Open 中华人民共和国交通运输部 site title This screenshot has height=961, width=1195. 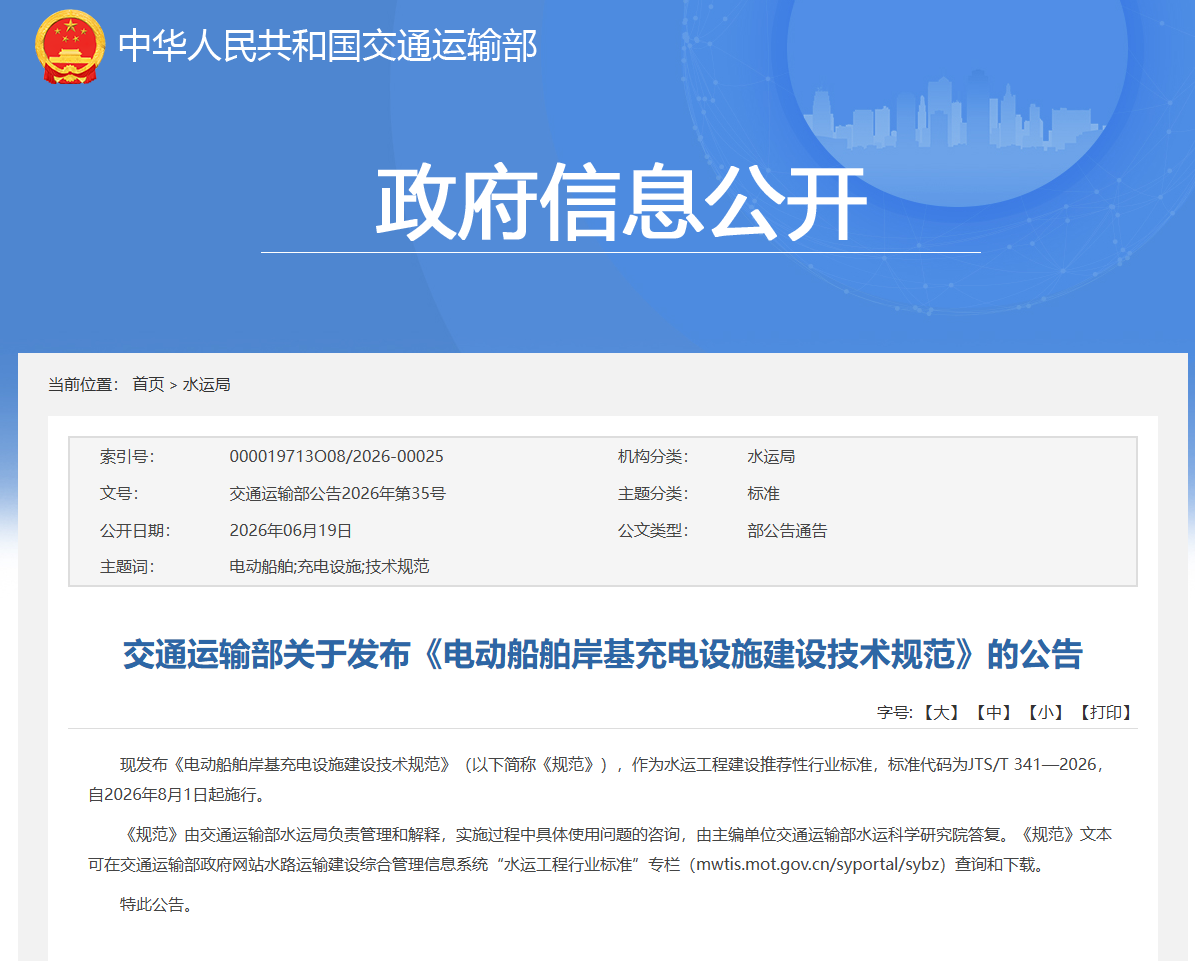pos(328,46)
